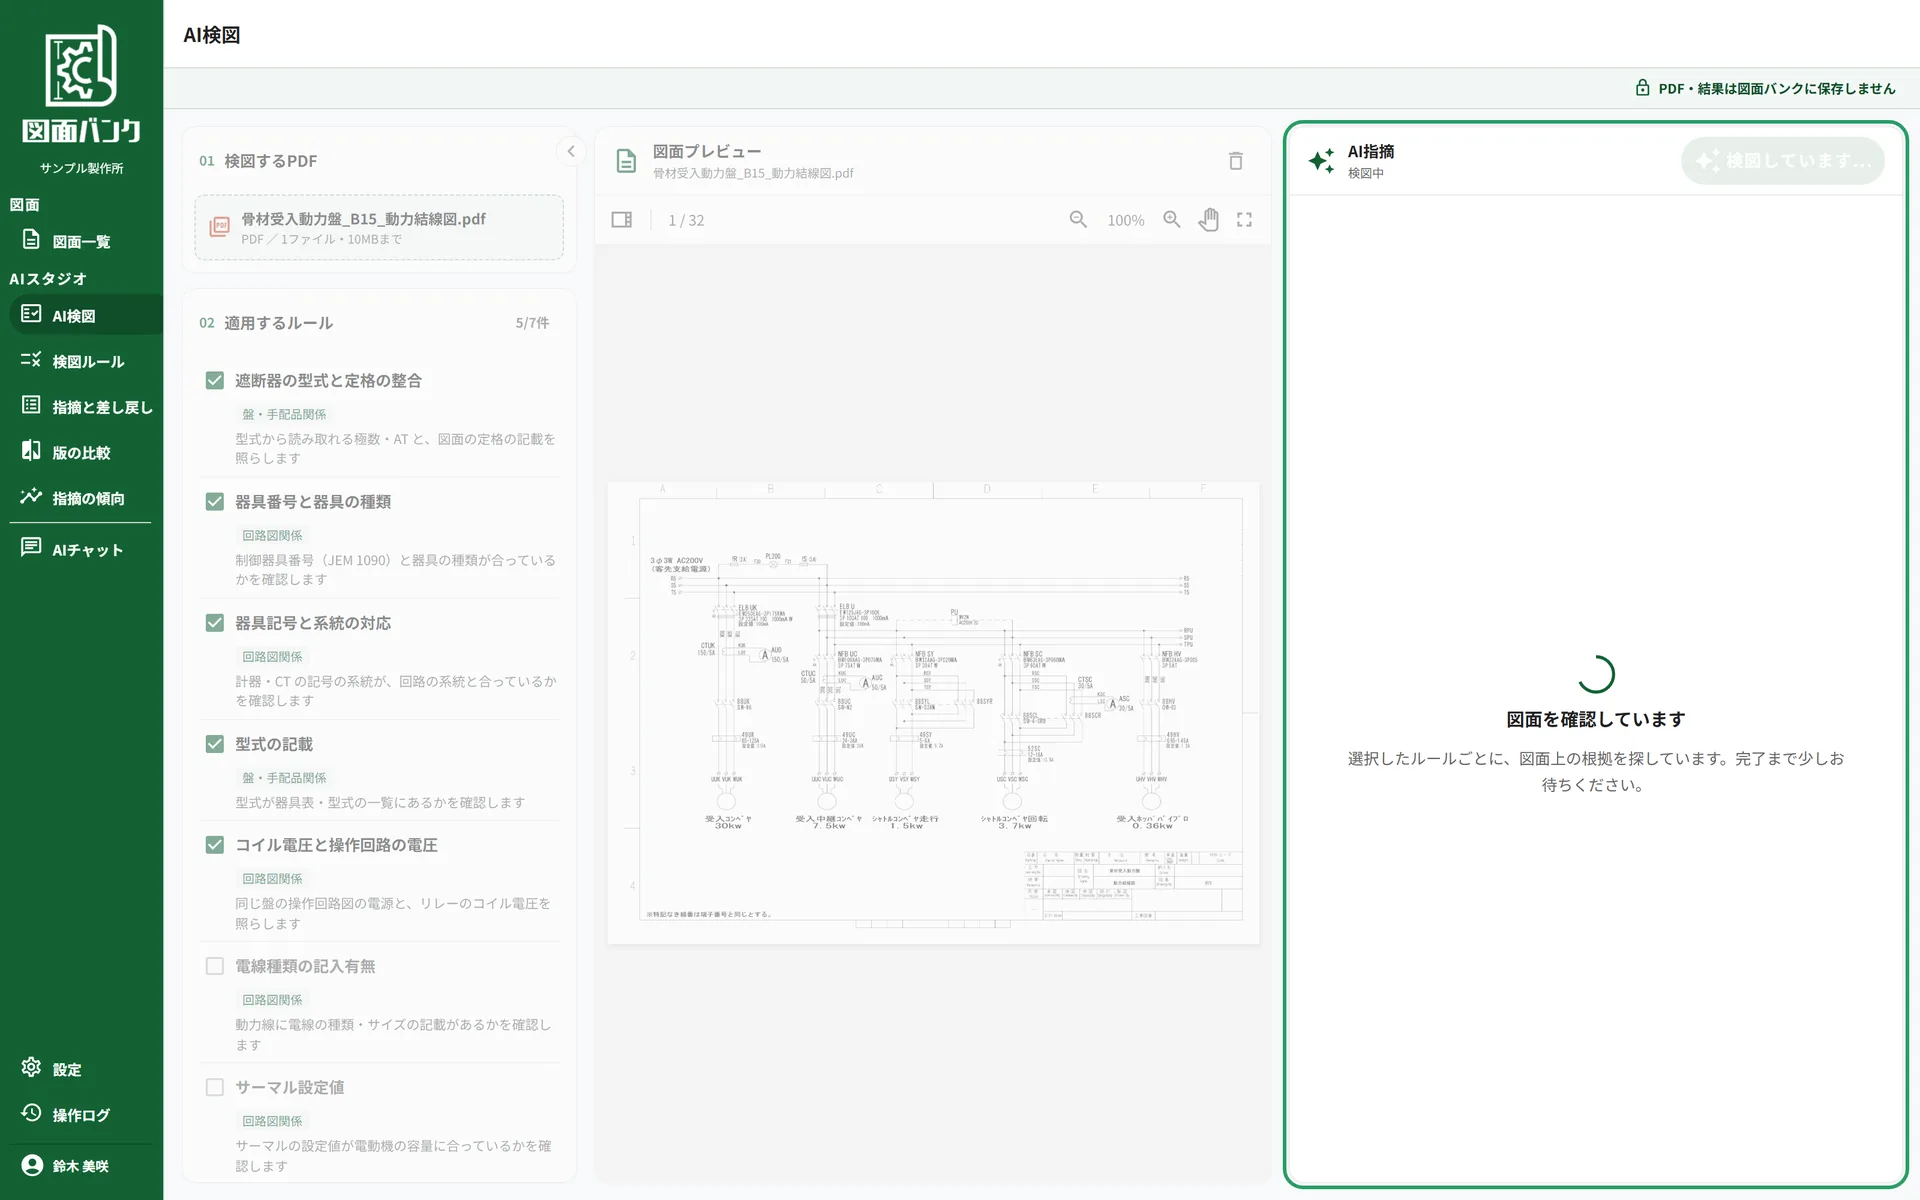Open 操作ログ

[81, 1114]
